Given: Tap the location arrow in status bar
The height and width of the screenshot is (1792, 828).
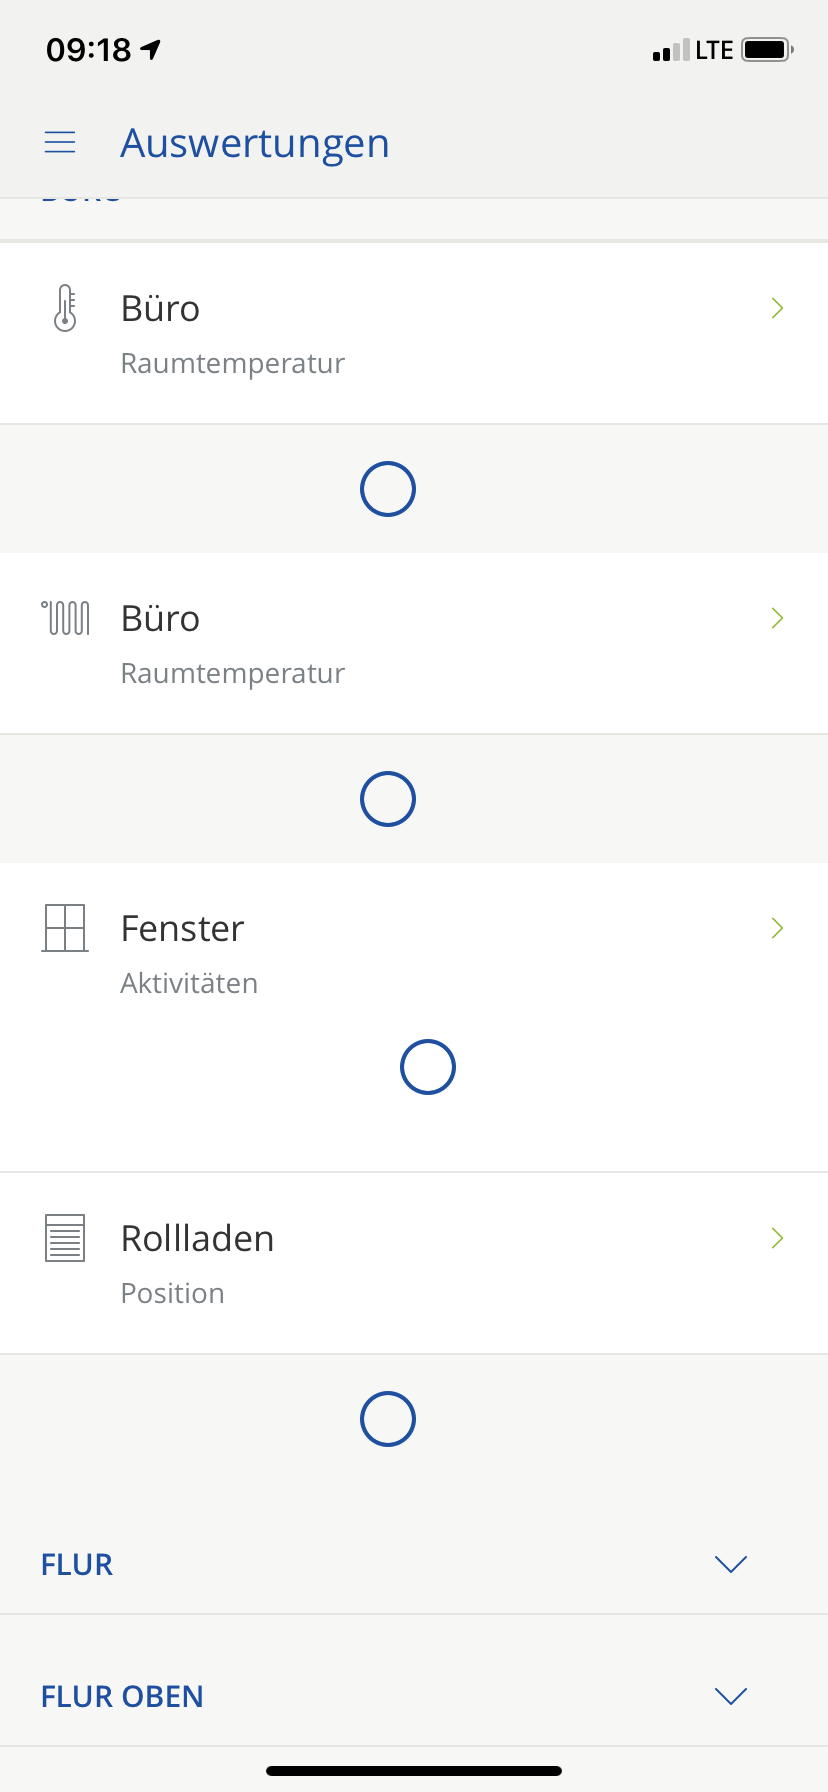Looking at the screenshot, I should coord(151,49).
